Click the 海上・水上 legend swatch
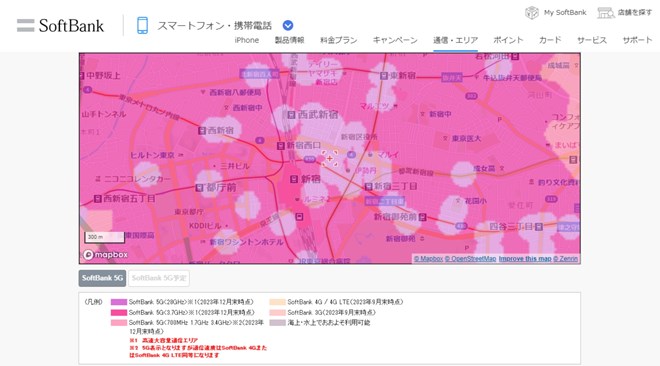This screenshot has height=366, width=660. 277,323
